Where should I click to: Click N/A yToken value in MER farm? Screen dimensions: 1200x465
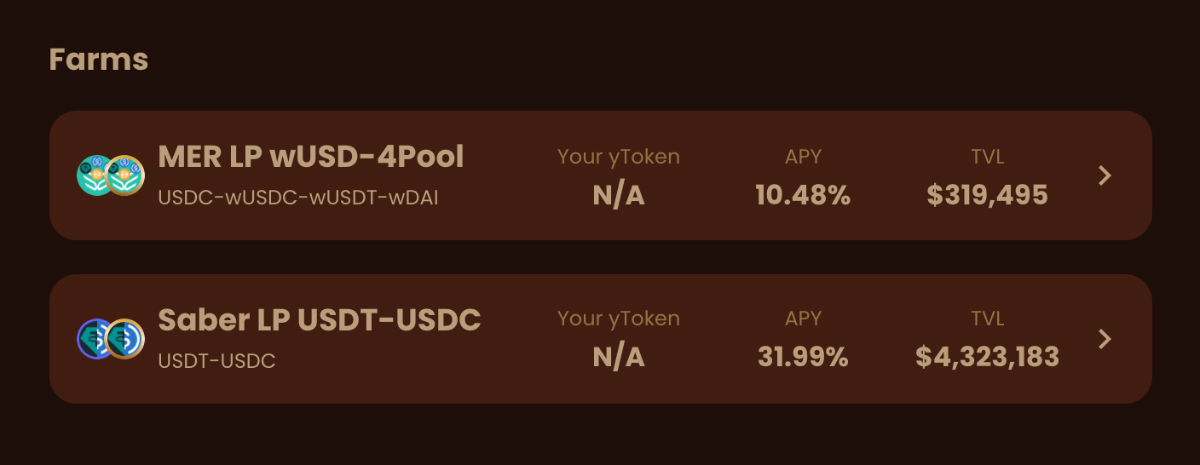tap(618, 195)
